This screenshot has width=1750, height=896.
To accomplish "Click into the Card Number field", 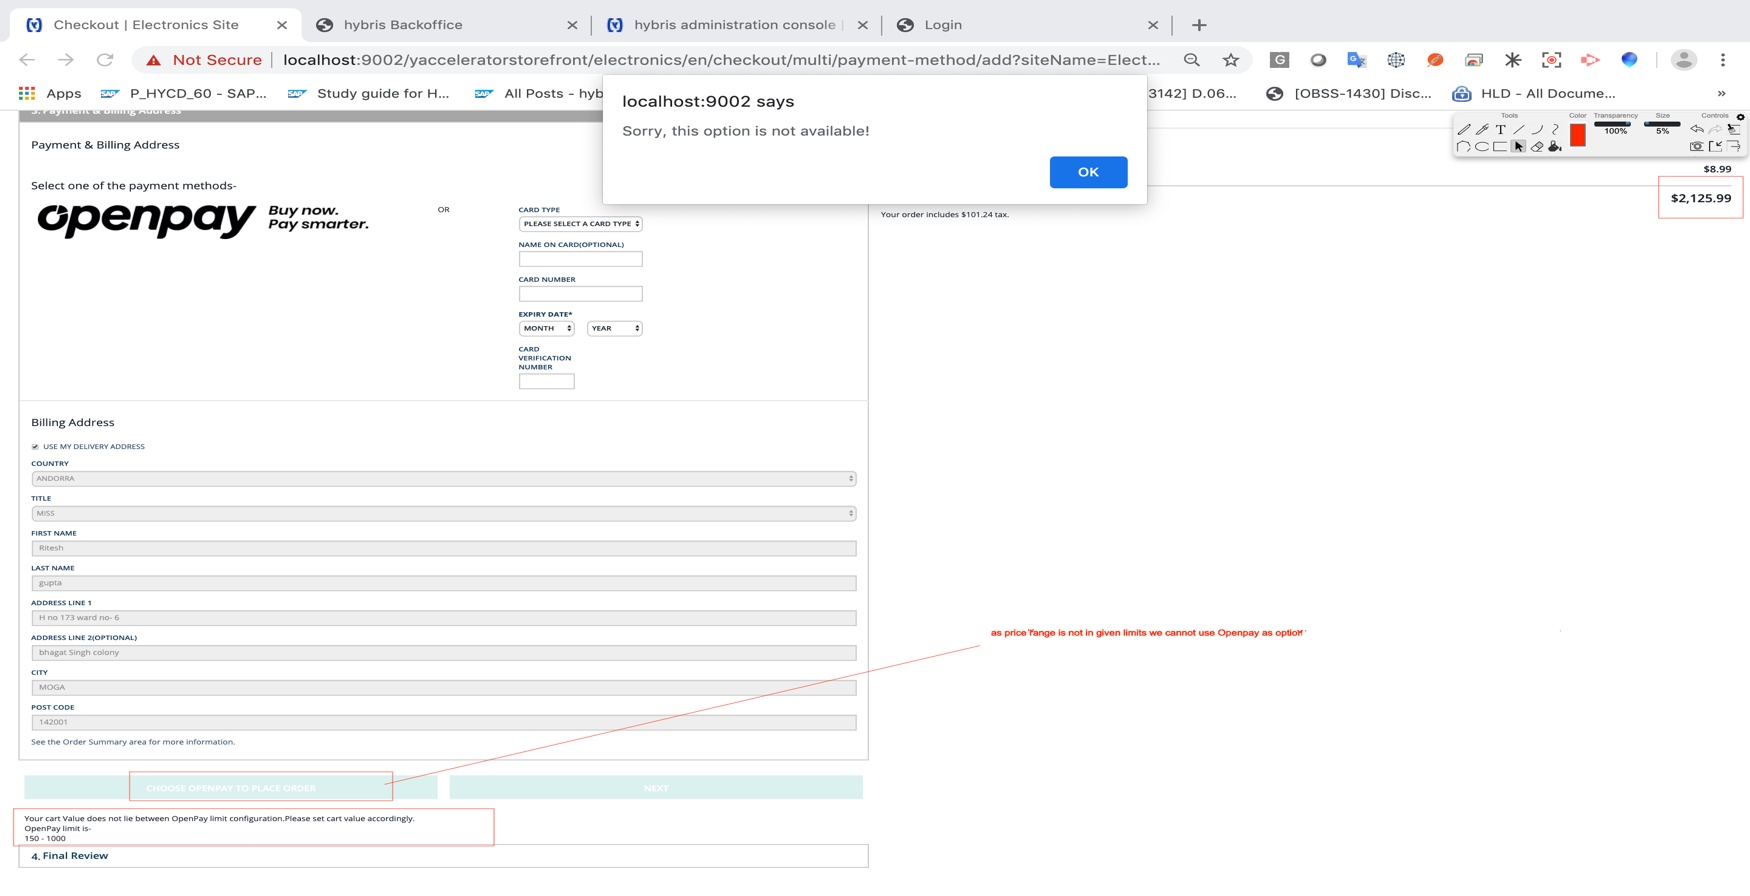I will click(580, 294).
